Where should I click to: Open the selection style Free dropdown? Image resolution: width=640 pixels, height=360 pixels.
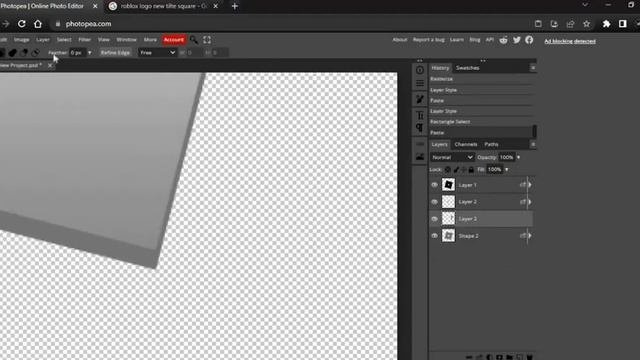pyautogui.click(x=158, y=53)
